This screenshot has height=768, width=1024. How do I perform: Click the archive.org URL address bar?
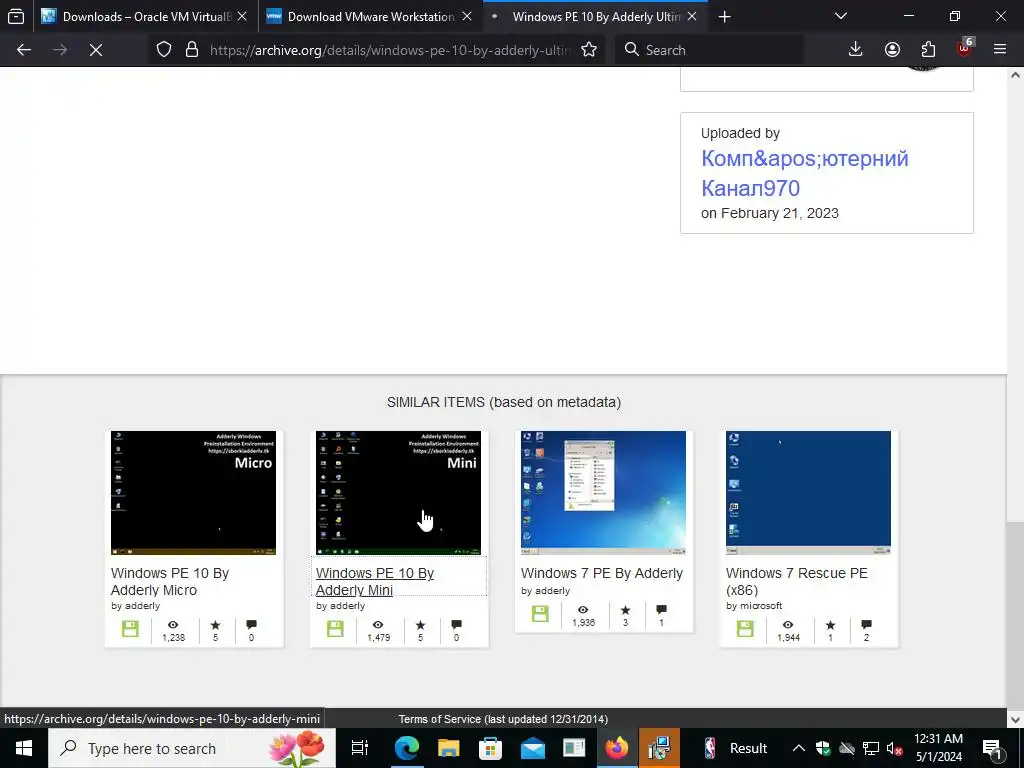click(x=390, y=50)
